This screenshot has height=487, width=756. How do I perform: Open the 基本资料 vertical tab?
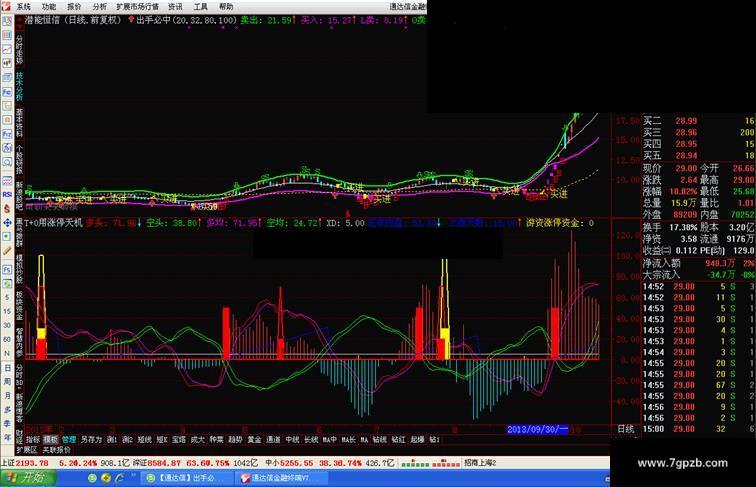(19, 123)
